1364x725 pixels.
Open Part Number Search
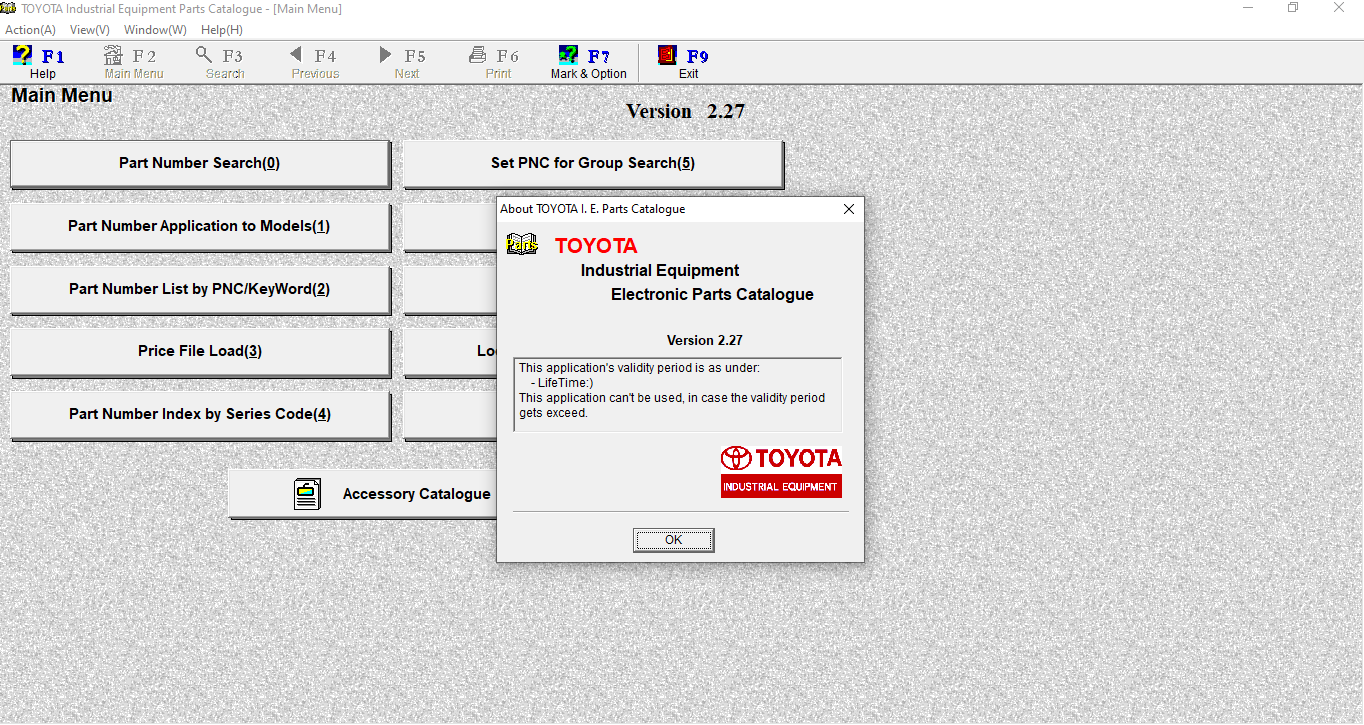click(x=199, y=162)
